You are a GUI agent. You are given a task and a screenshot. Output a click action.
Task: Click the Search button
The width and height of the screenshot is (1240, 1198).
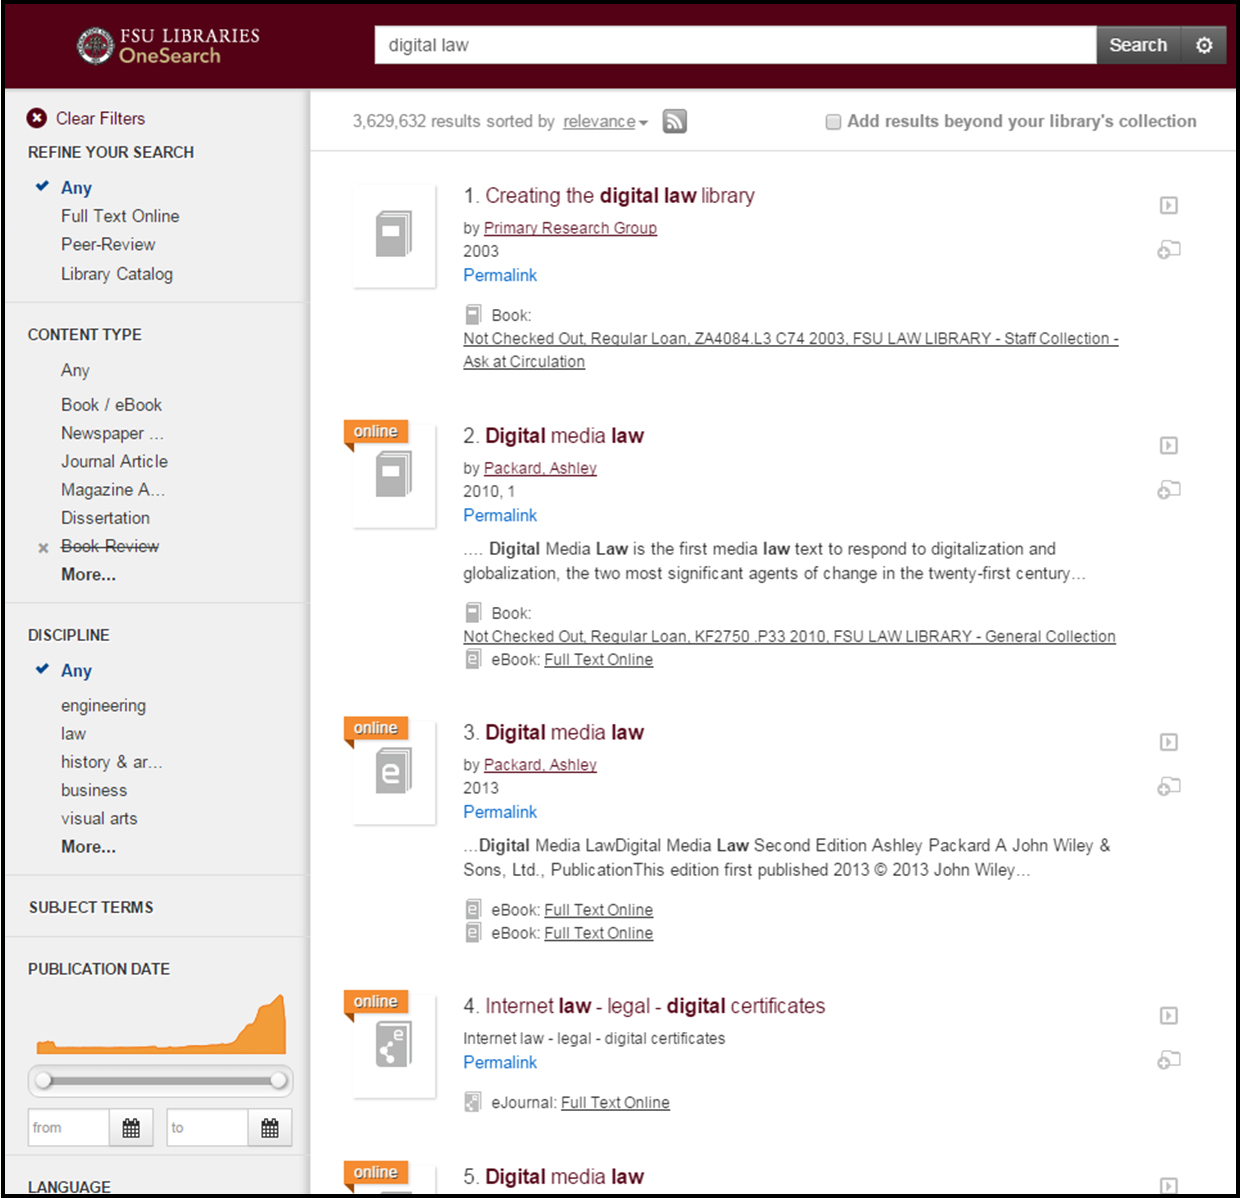coord(1137,44)
